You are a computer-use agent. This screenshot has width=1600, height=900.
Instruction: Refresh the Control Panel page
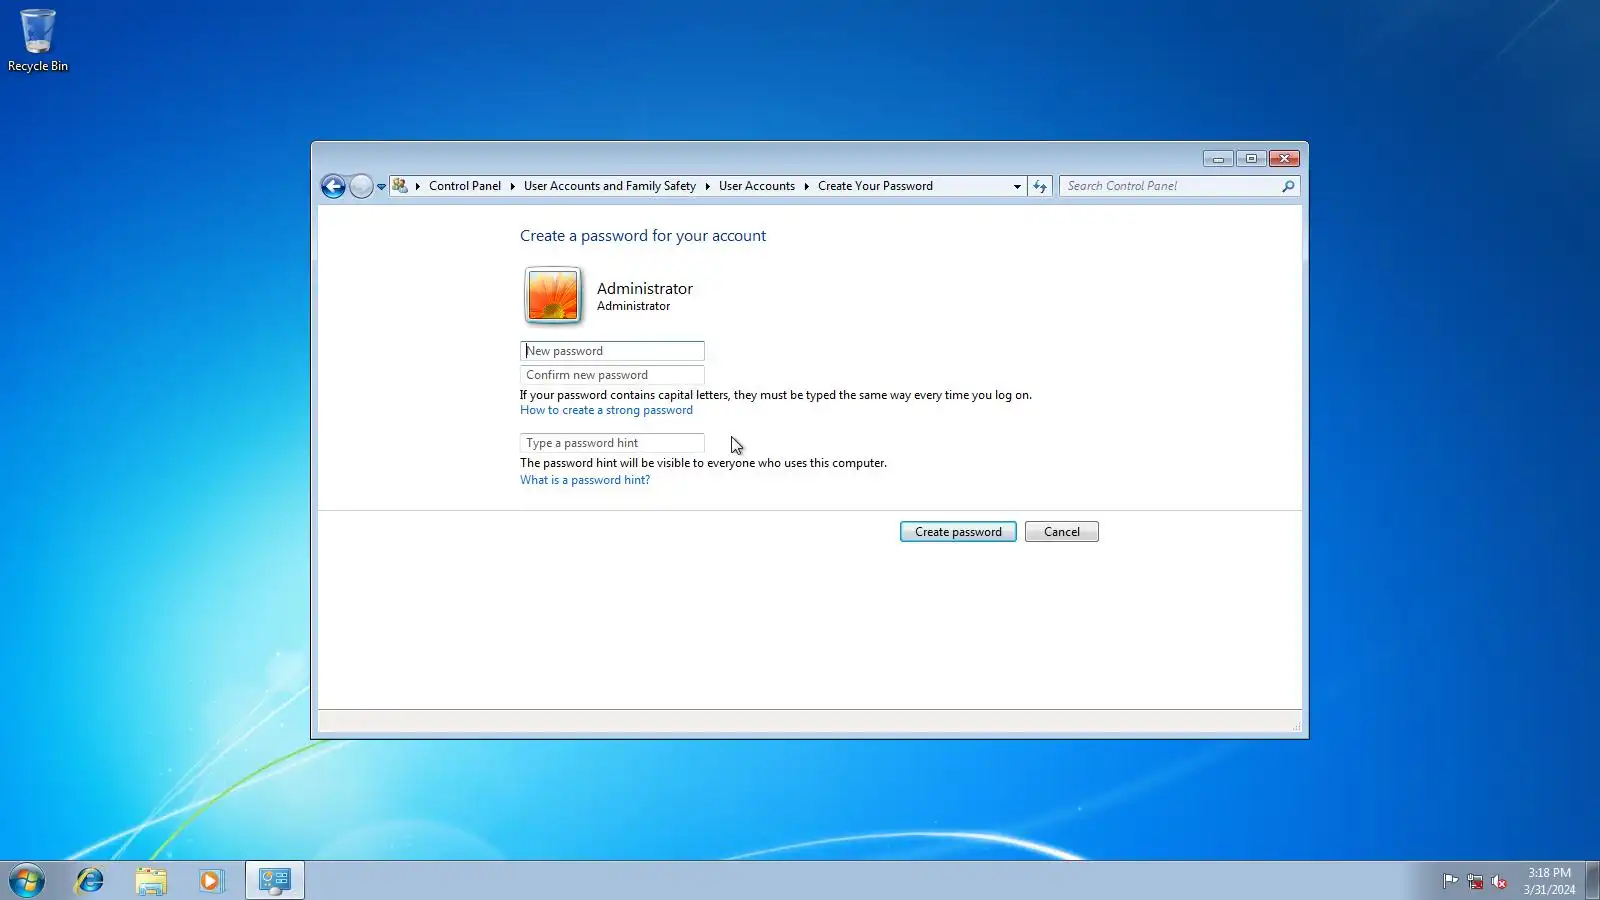1040,186
